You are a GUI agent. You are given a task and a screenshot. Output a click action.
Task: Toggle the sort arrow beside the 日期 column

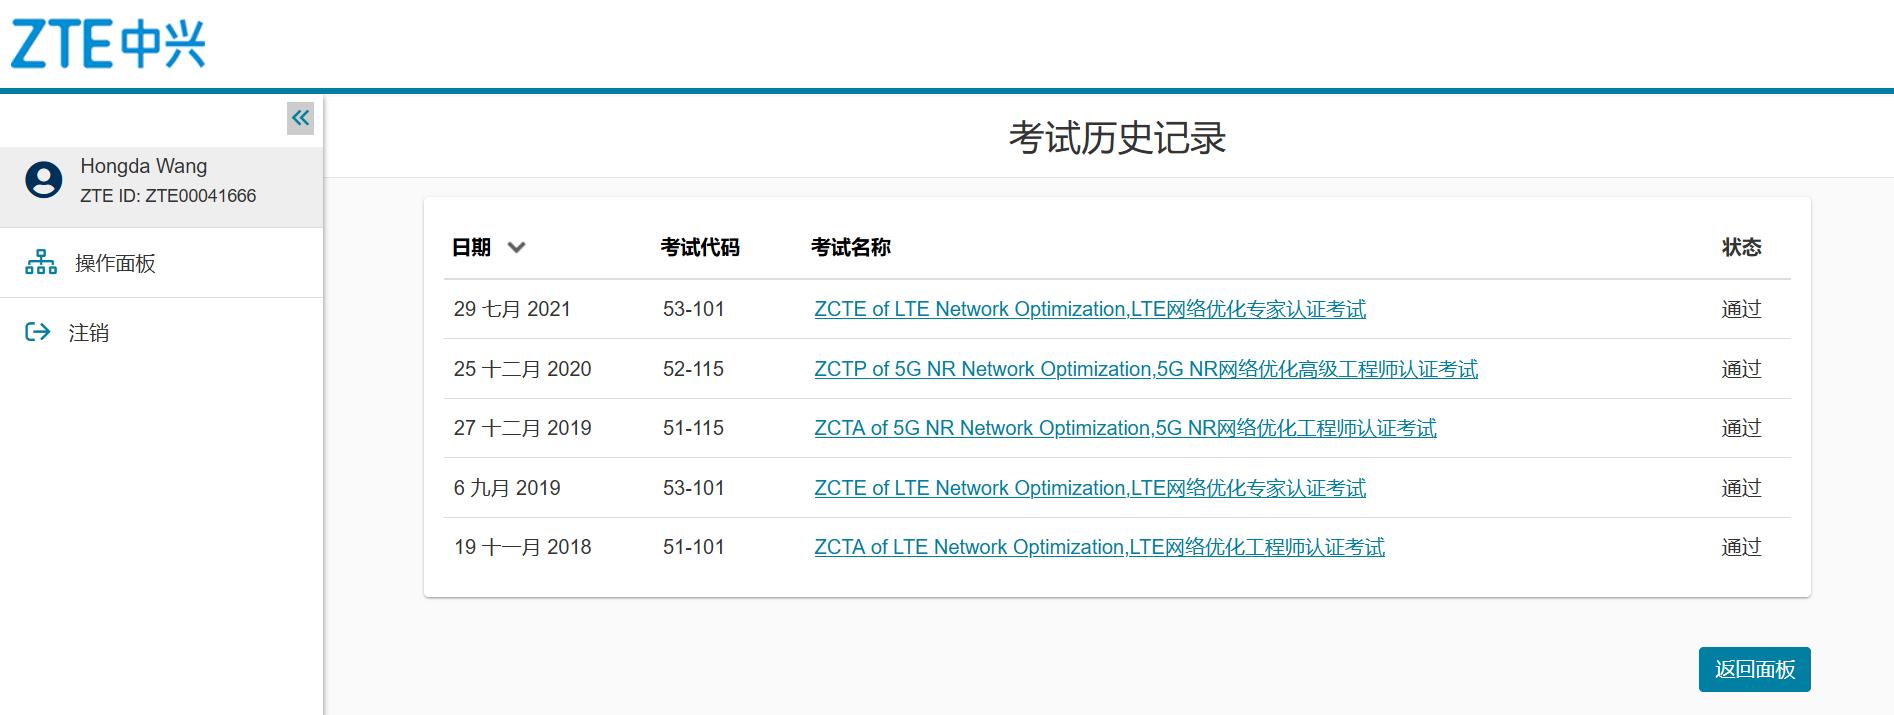click(516, 247)
